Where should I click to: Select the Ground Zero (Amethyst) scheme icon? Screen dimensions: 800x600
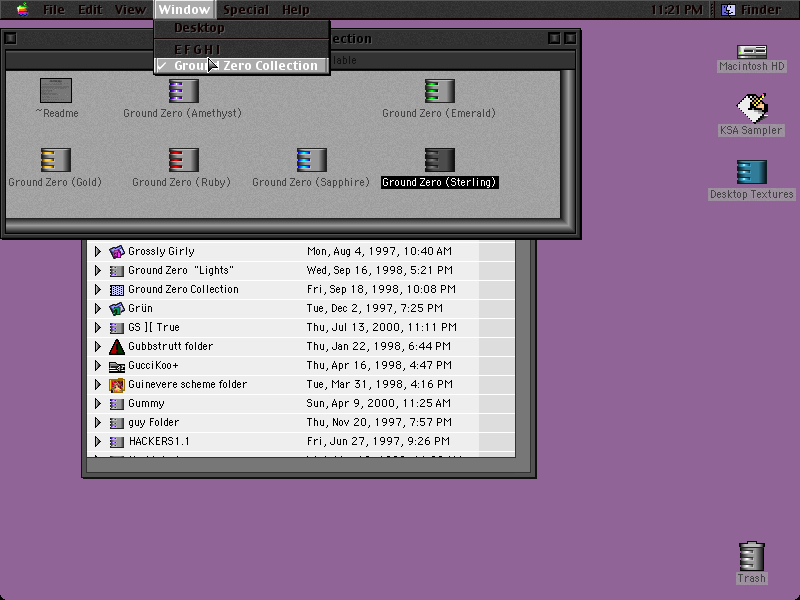pyautogui.click(x=183, y=91)
